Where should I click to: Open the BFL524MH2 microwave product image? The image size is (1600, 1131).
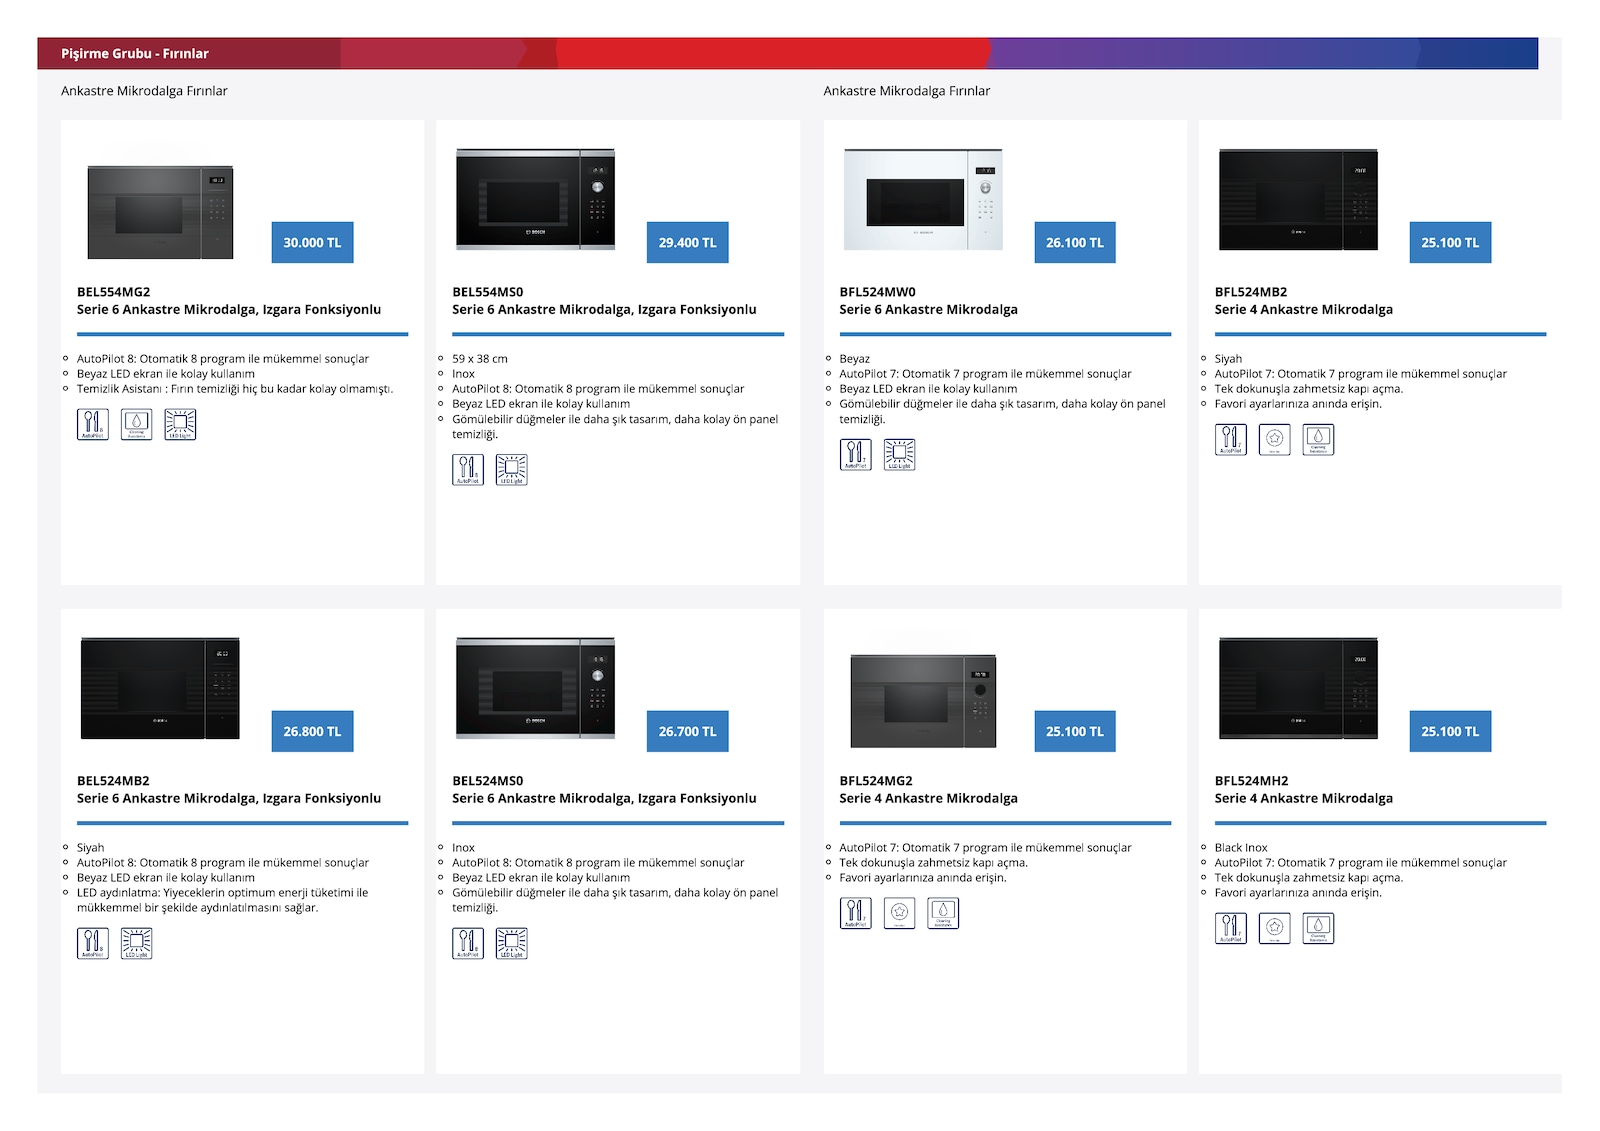click(x=1298, y=688)
